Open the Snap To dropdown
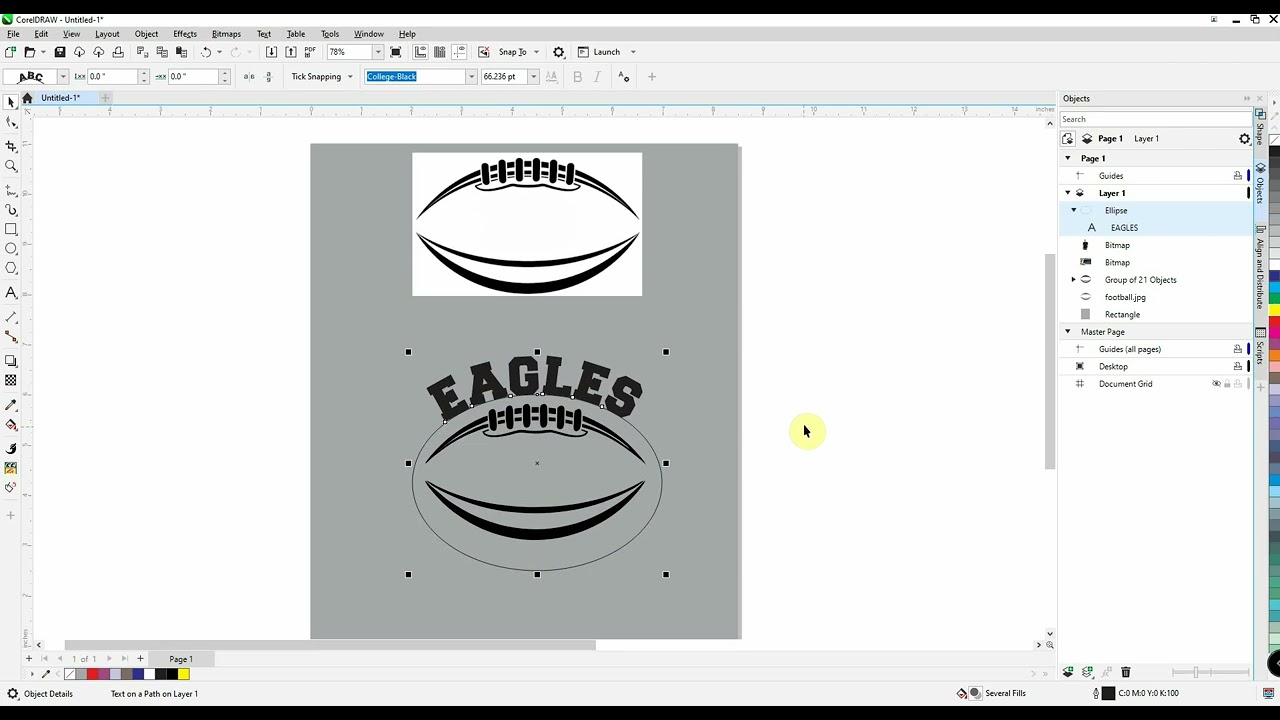The image size is (1280, 720). click(x=536, y=52)
